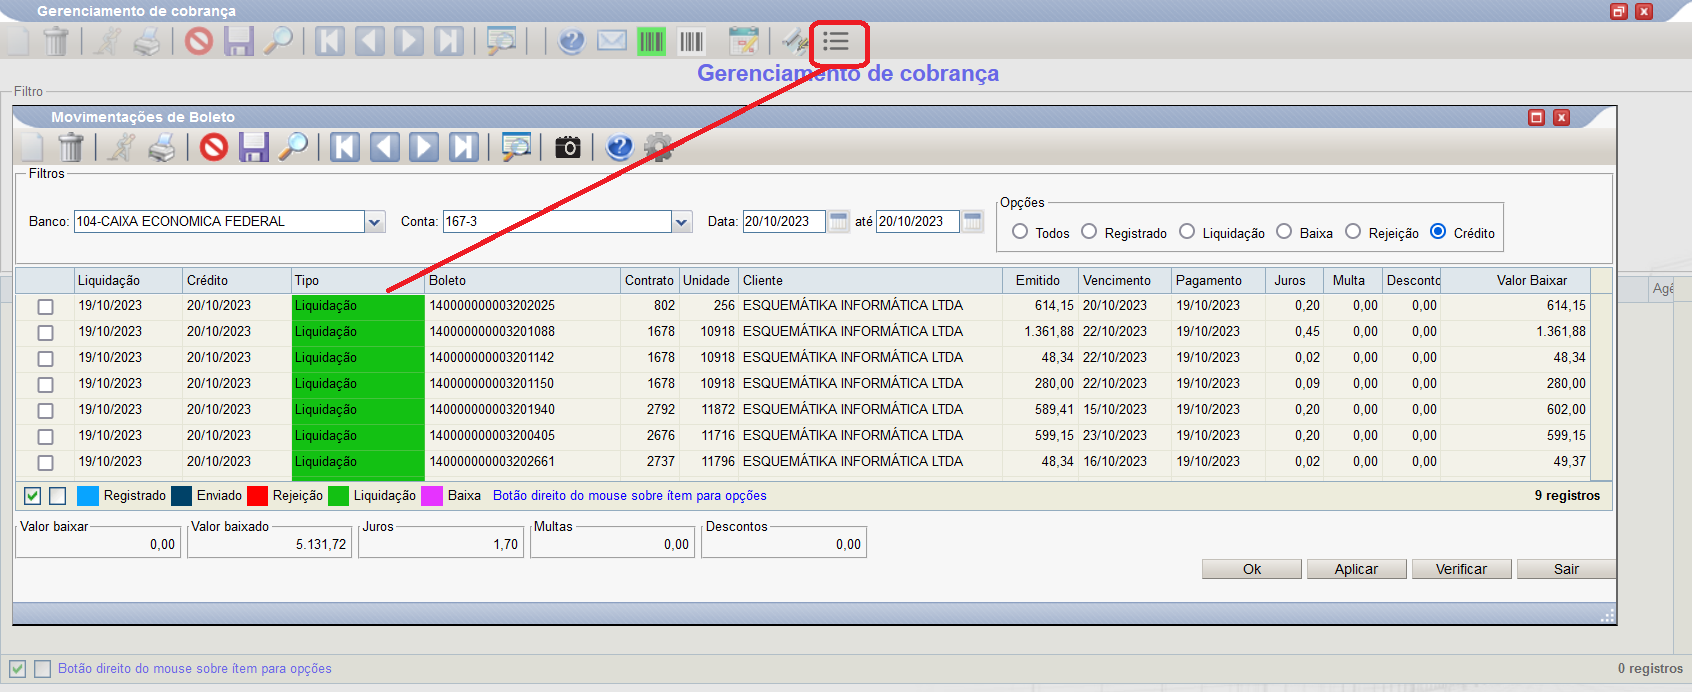Click the green barcode icon in Gerenciamento de cobrança toolbar
Image resolution: width=1692 pixels, height=692 pixels.
pyautogui.click(x=651, y=41)
